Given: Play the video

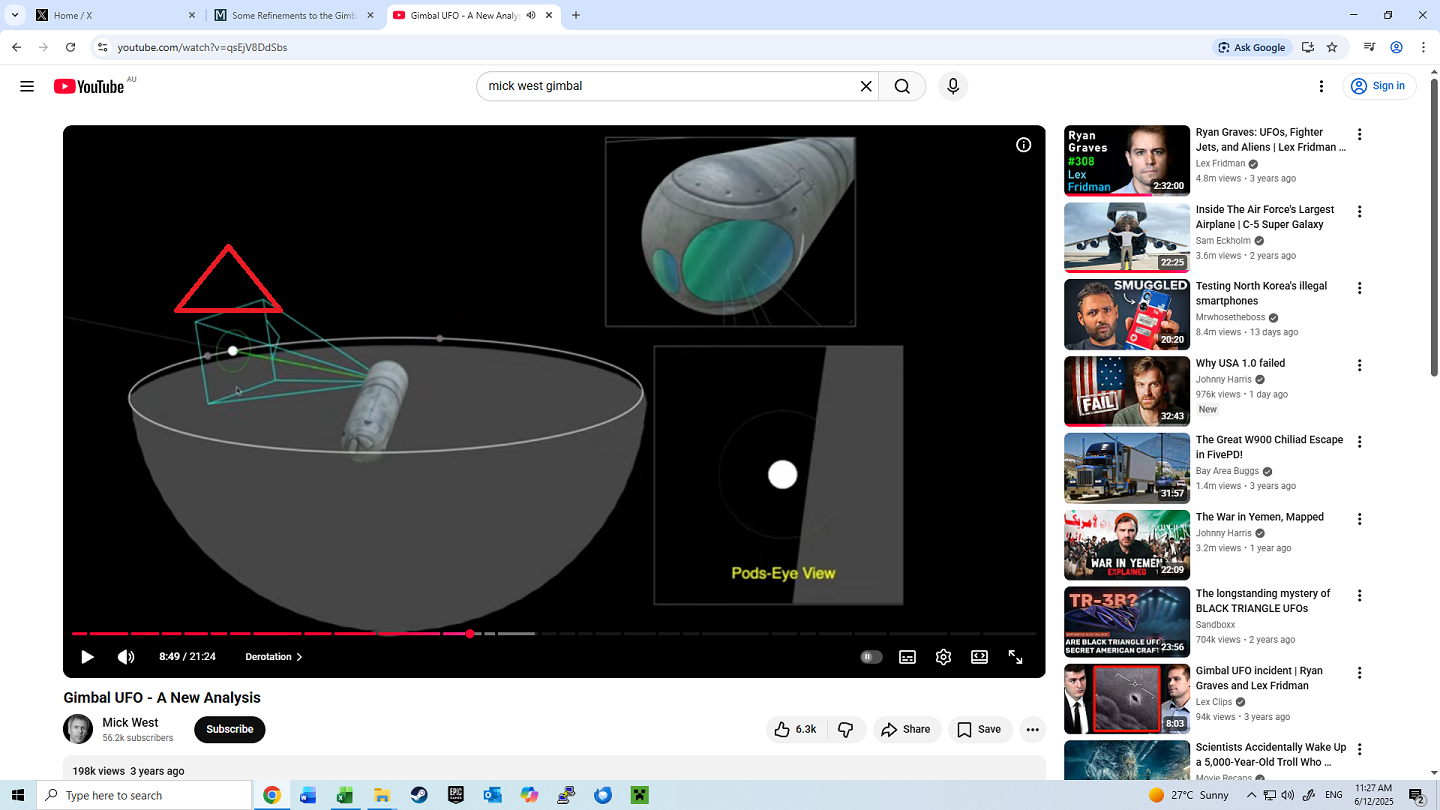Looking at the screenshot, I should coord(87,657).
